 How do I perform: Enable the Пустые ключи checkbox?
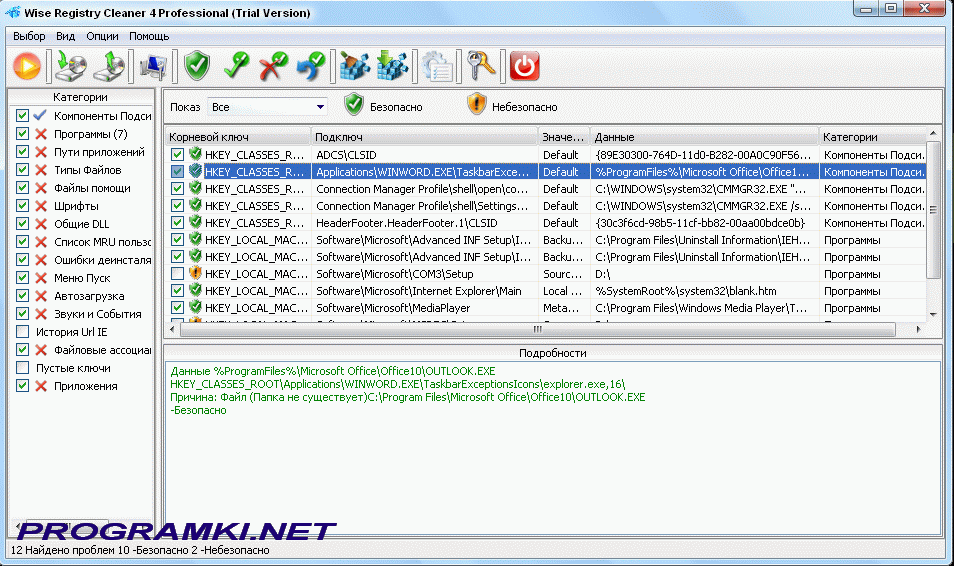(x=23, y=368)
